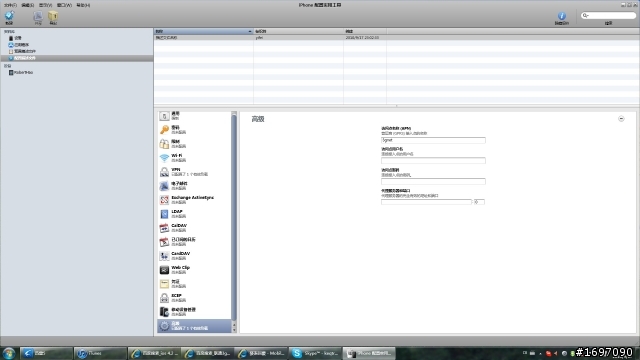
Task: Open the Advanced gear payload
Action: [x=194, y=326]
